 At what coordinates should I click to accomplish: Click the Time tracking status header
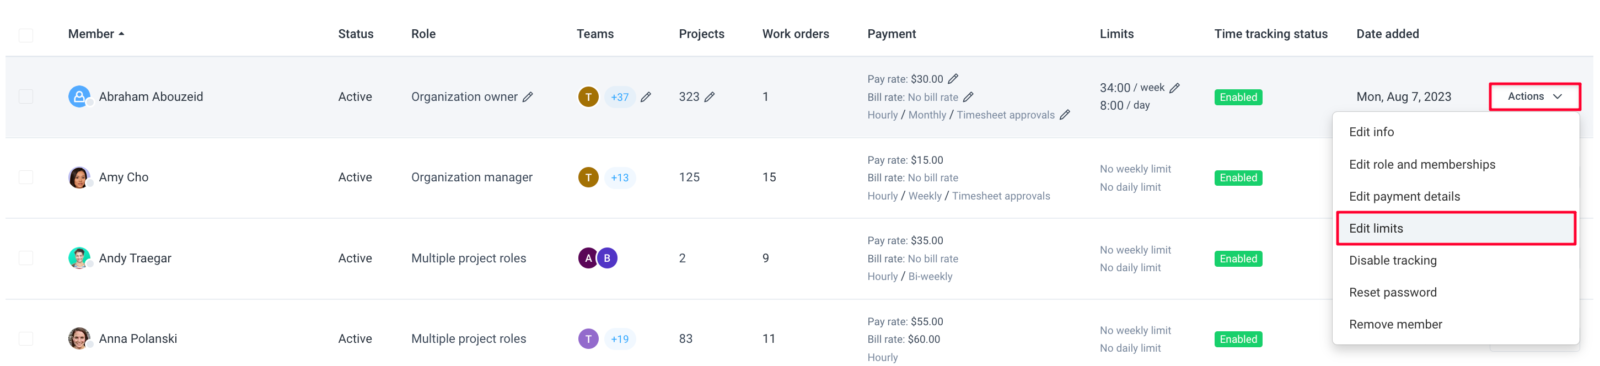(x=1271, y=34)
